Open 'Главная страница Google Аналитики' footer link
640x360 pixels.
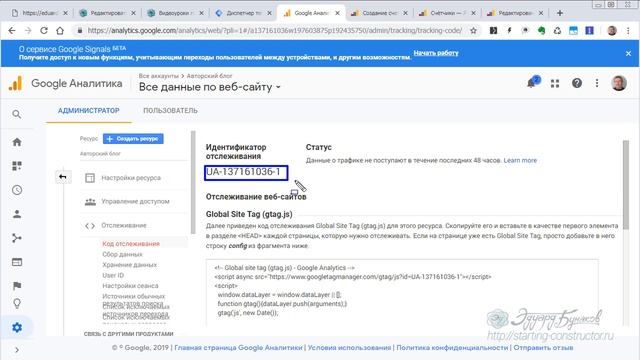238,348
